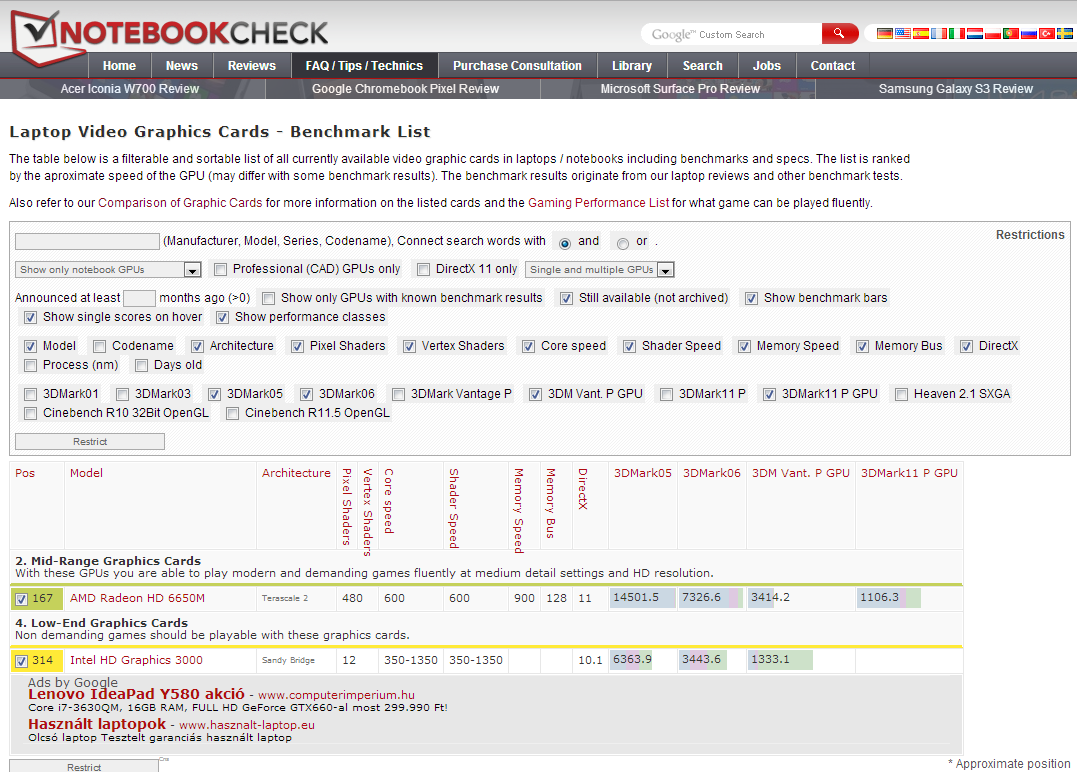Sort table by 3DMark05 column header

coord(642,473)
